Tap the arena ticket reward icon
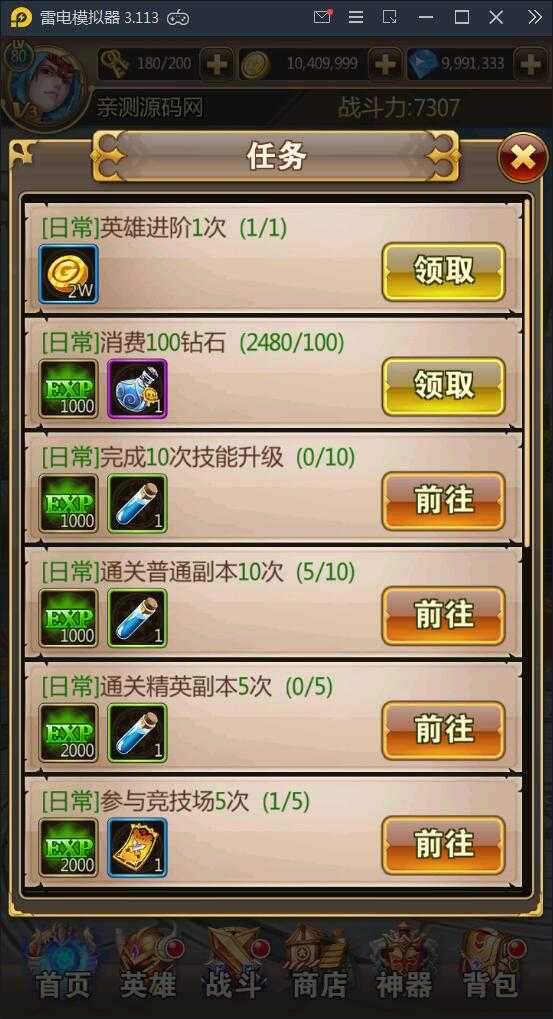The image size is (553, 1019). [137, 847]
